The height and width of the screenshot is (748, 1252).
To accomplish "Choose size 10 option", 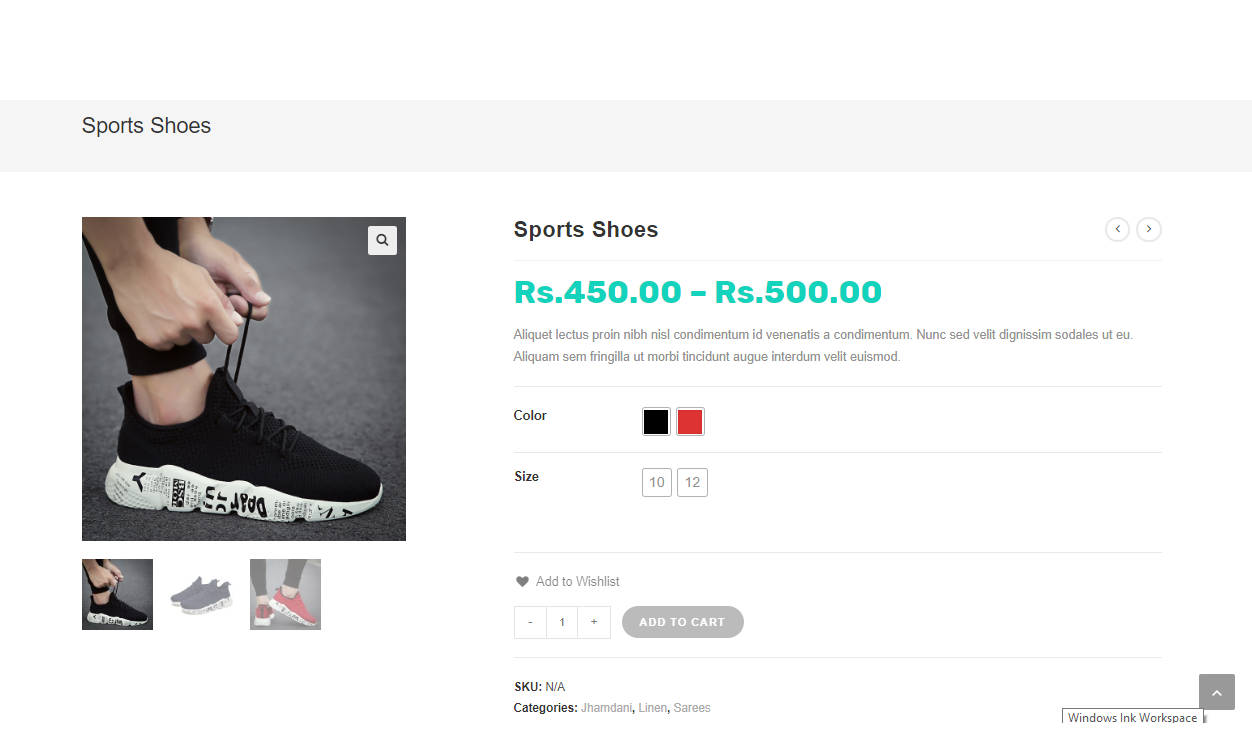I will point(657,482).
